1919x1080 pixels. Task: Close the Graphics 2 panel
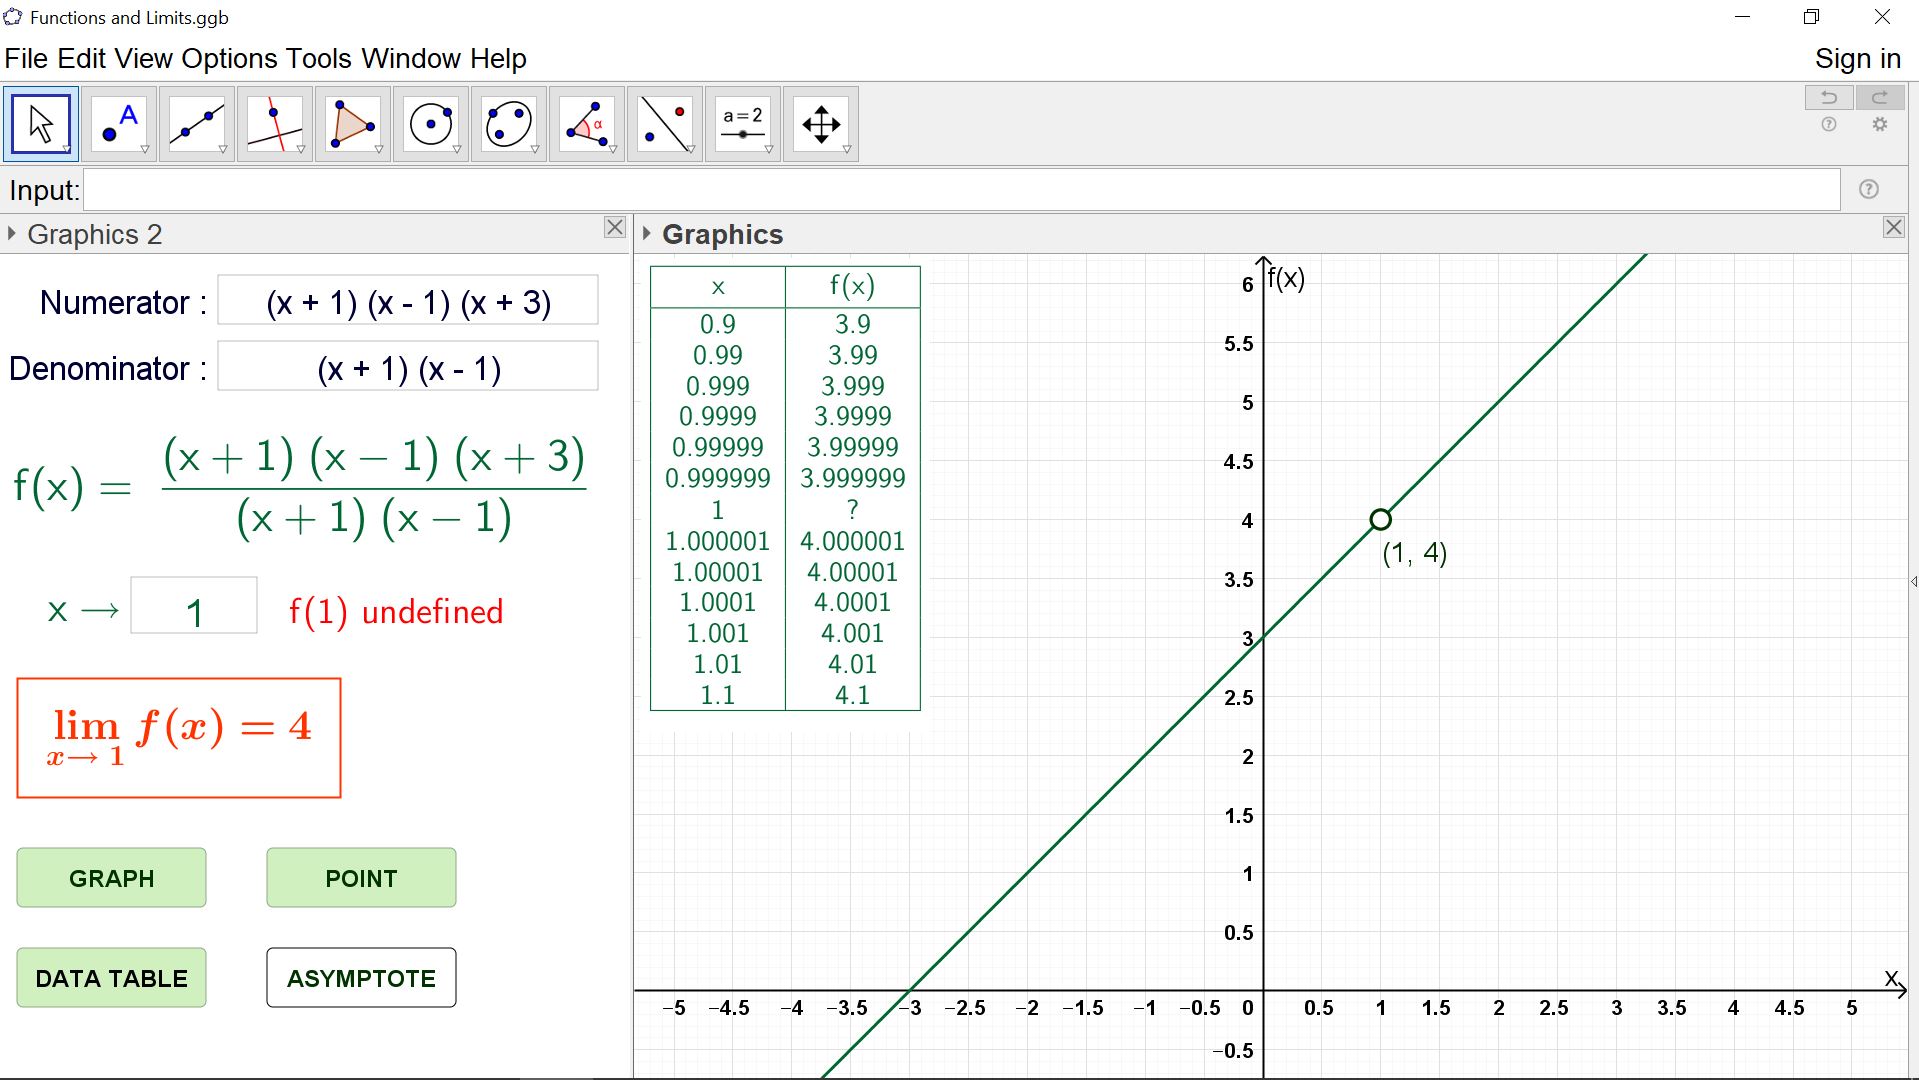pyautogui.click(x=615, y=228)
